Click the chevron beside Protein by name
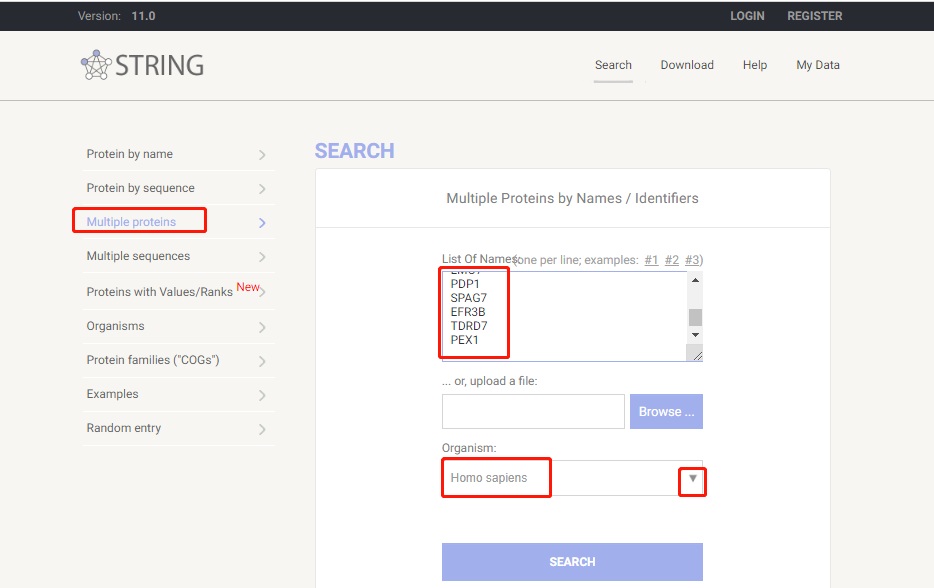This screenshot has height=588, width=934. click(x=262, y=155)
